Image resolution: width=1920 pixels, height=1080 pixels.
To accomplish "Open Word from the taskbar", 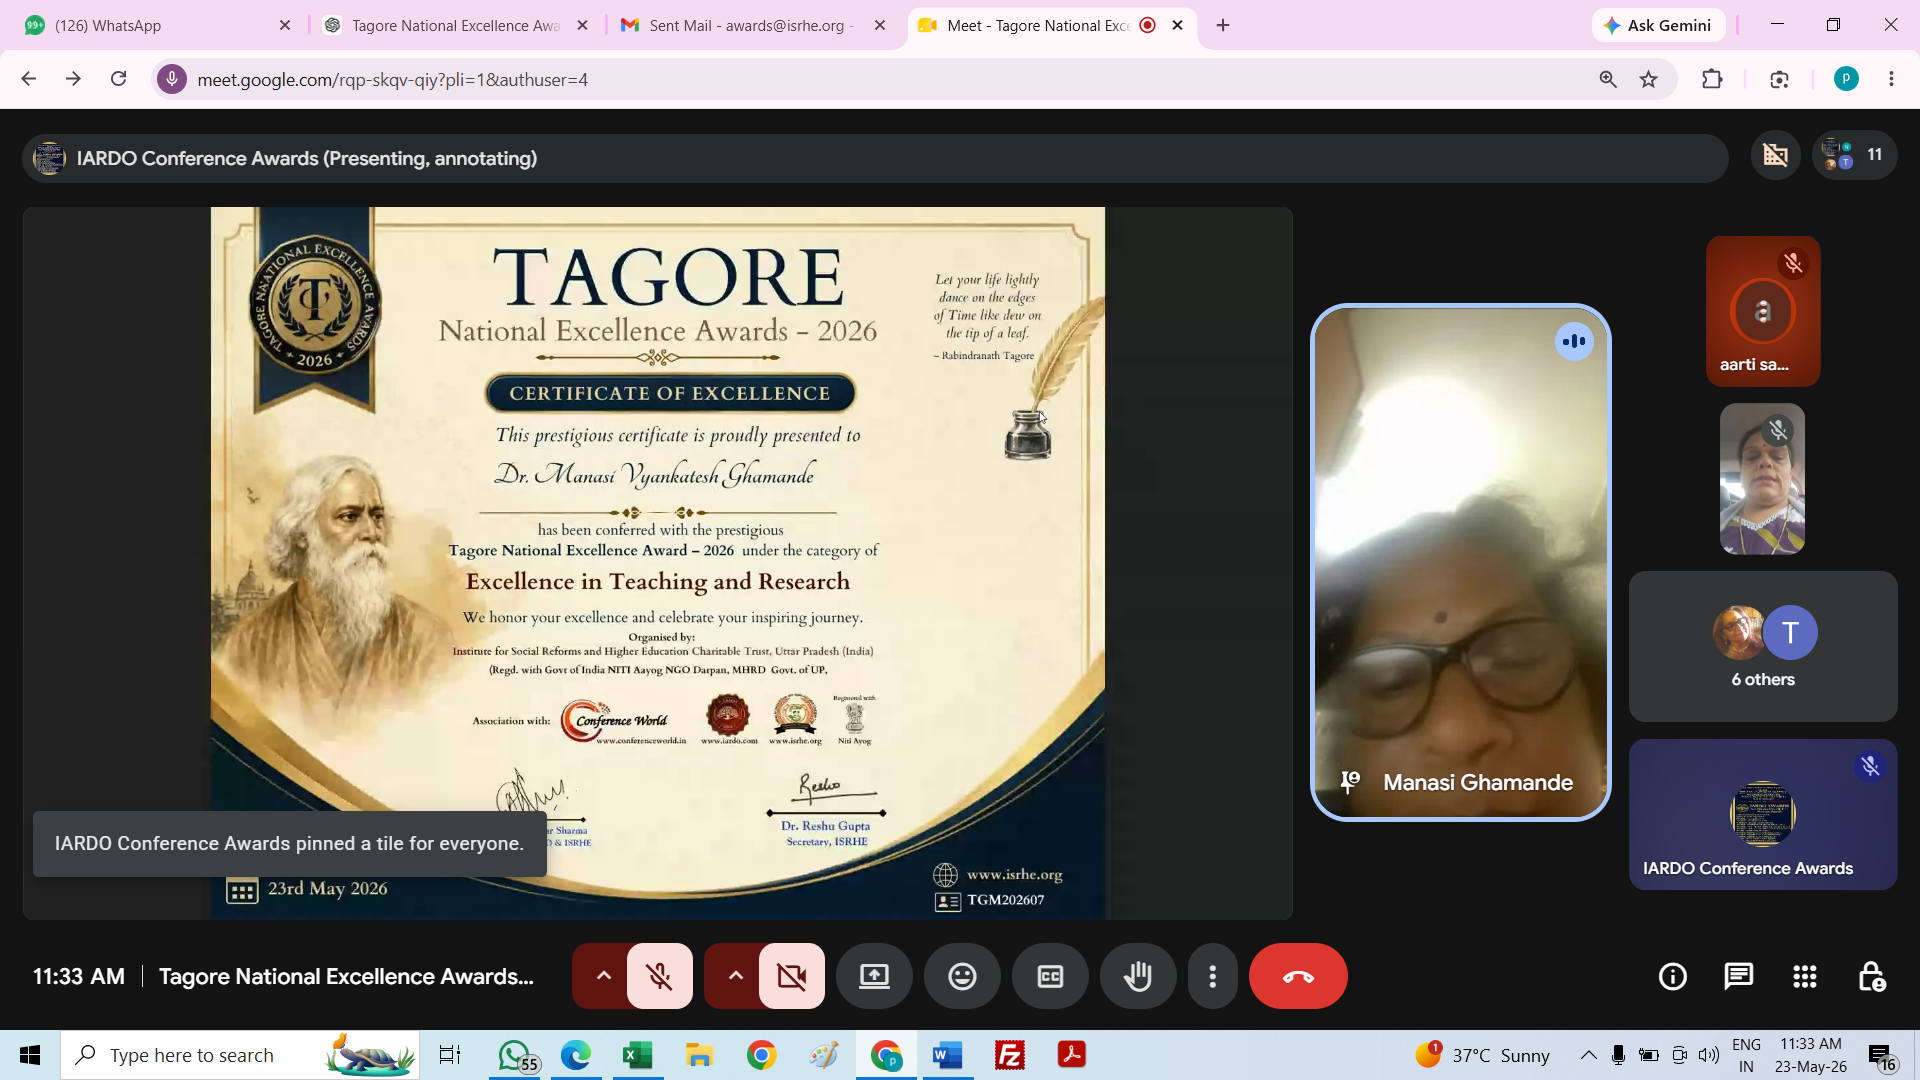I will (x=947, y=1055).
